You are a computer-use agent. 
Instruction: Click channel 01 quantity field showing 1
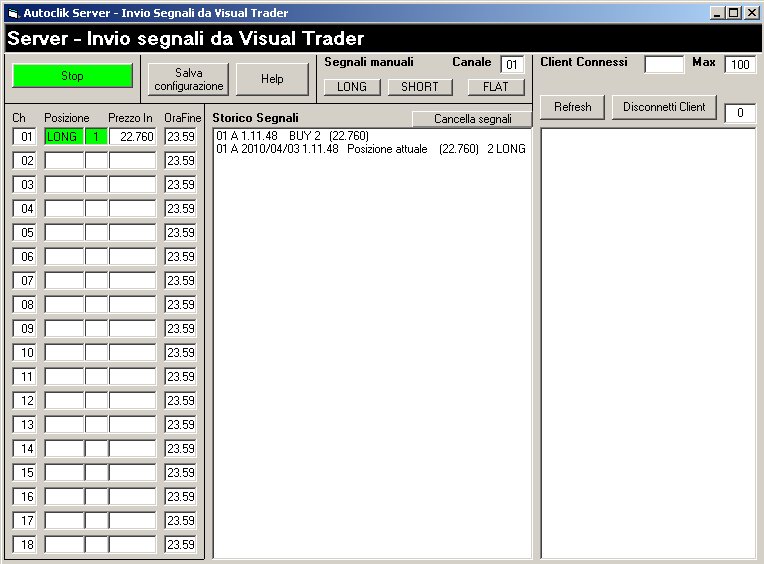[96, 136]
